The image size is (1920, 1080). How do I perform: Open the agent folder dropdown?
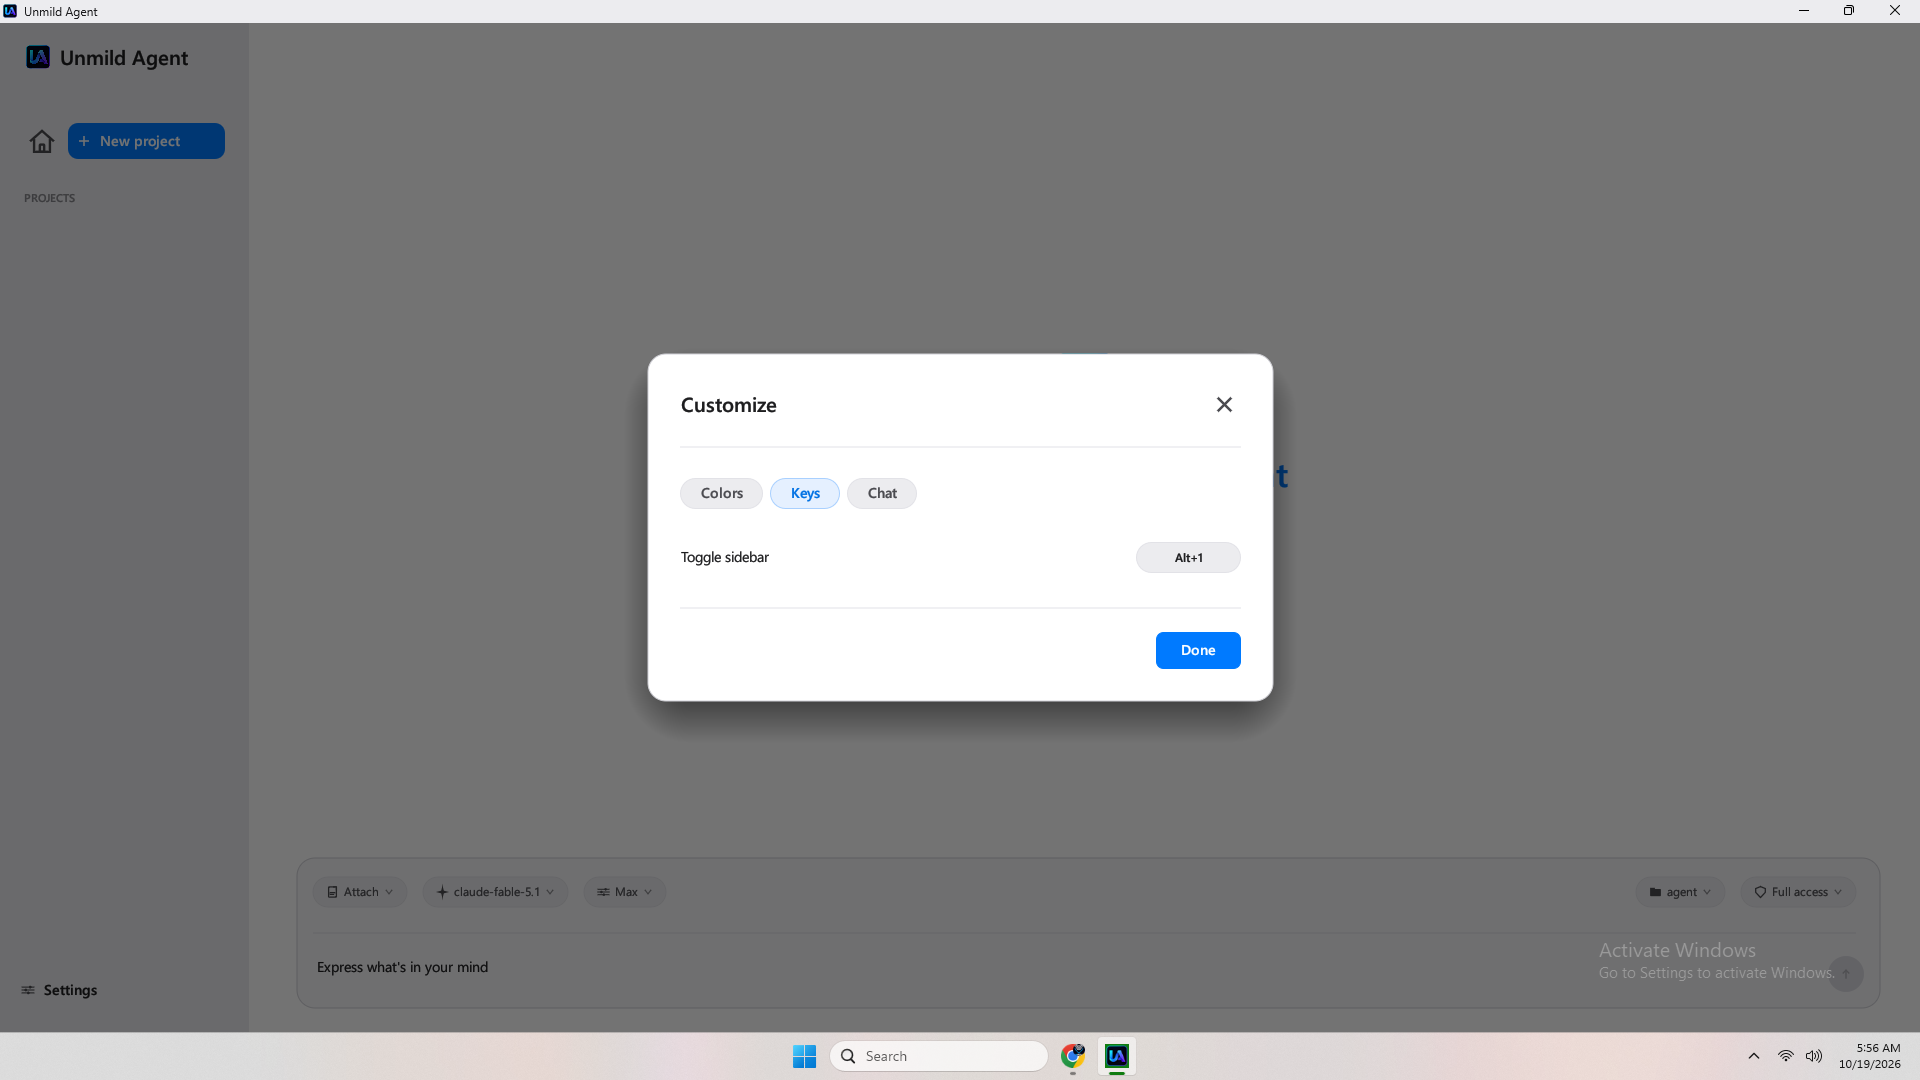click(1680, 892)
